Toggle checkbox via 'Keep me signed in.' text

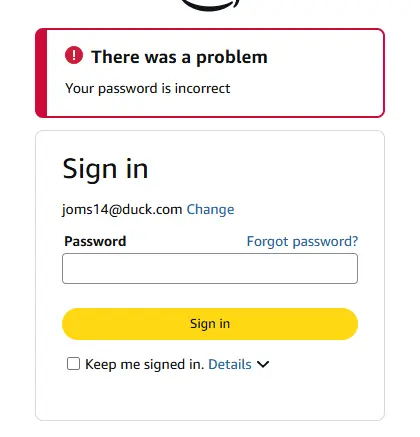(x=145, y=364)
